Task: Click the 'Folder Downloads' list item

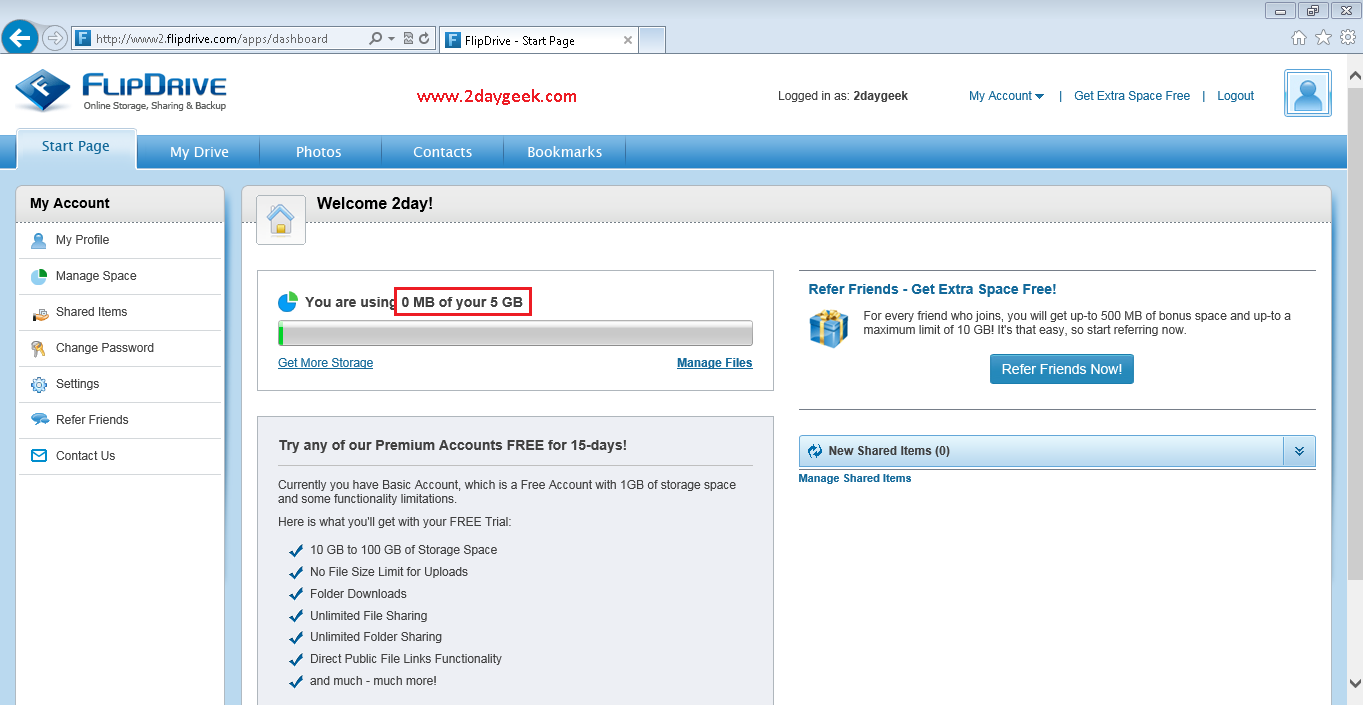Action: pyautogui.click(x=358, y=594)
